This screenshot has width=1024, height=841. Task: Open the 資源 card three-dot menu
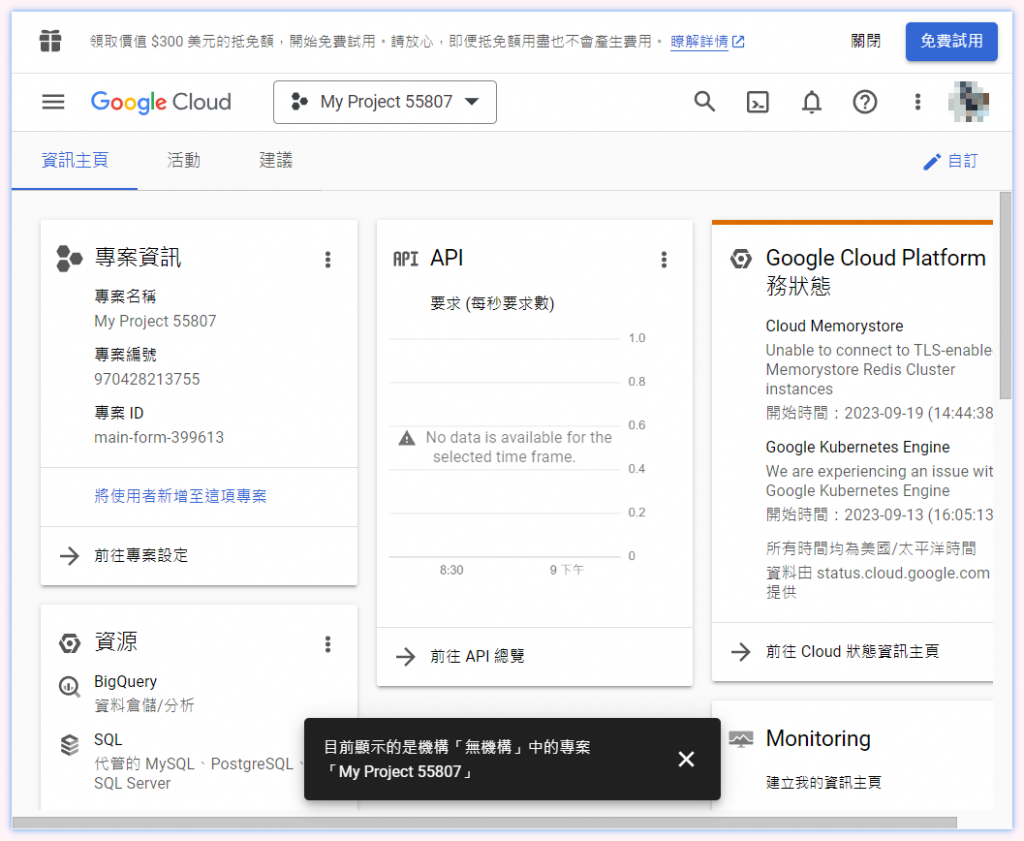tap(328, 644)
